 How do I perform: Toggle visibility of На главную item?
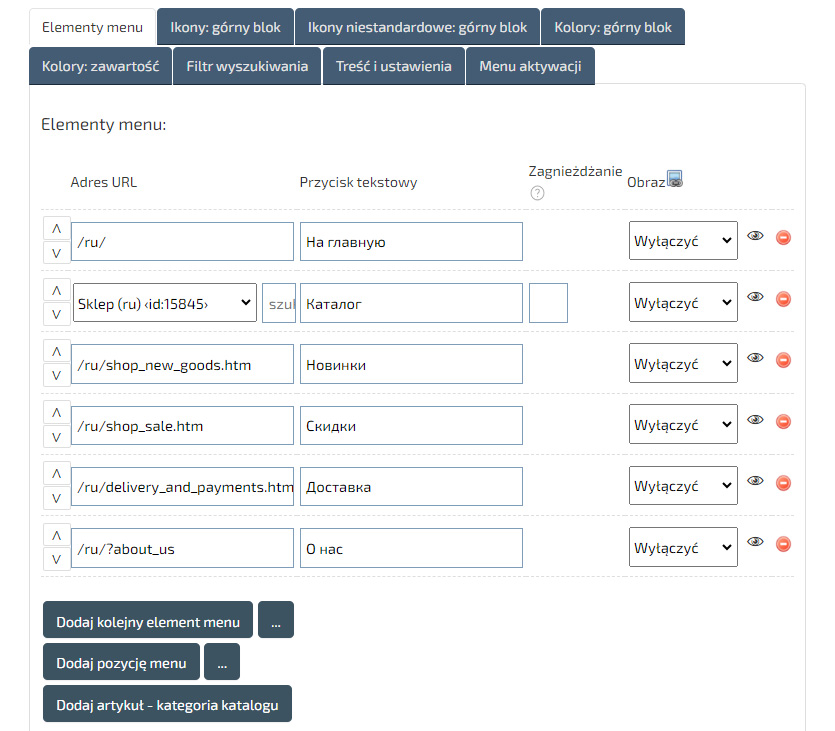[x=755, y=236]
